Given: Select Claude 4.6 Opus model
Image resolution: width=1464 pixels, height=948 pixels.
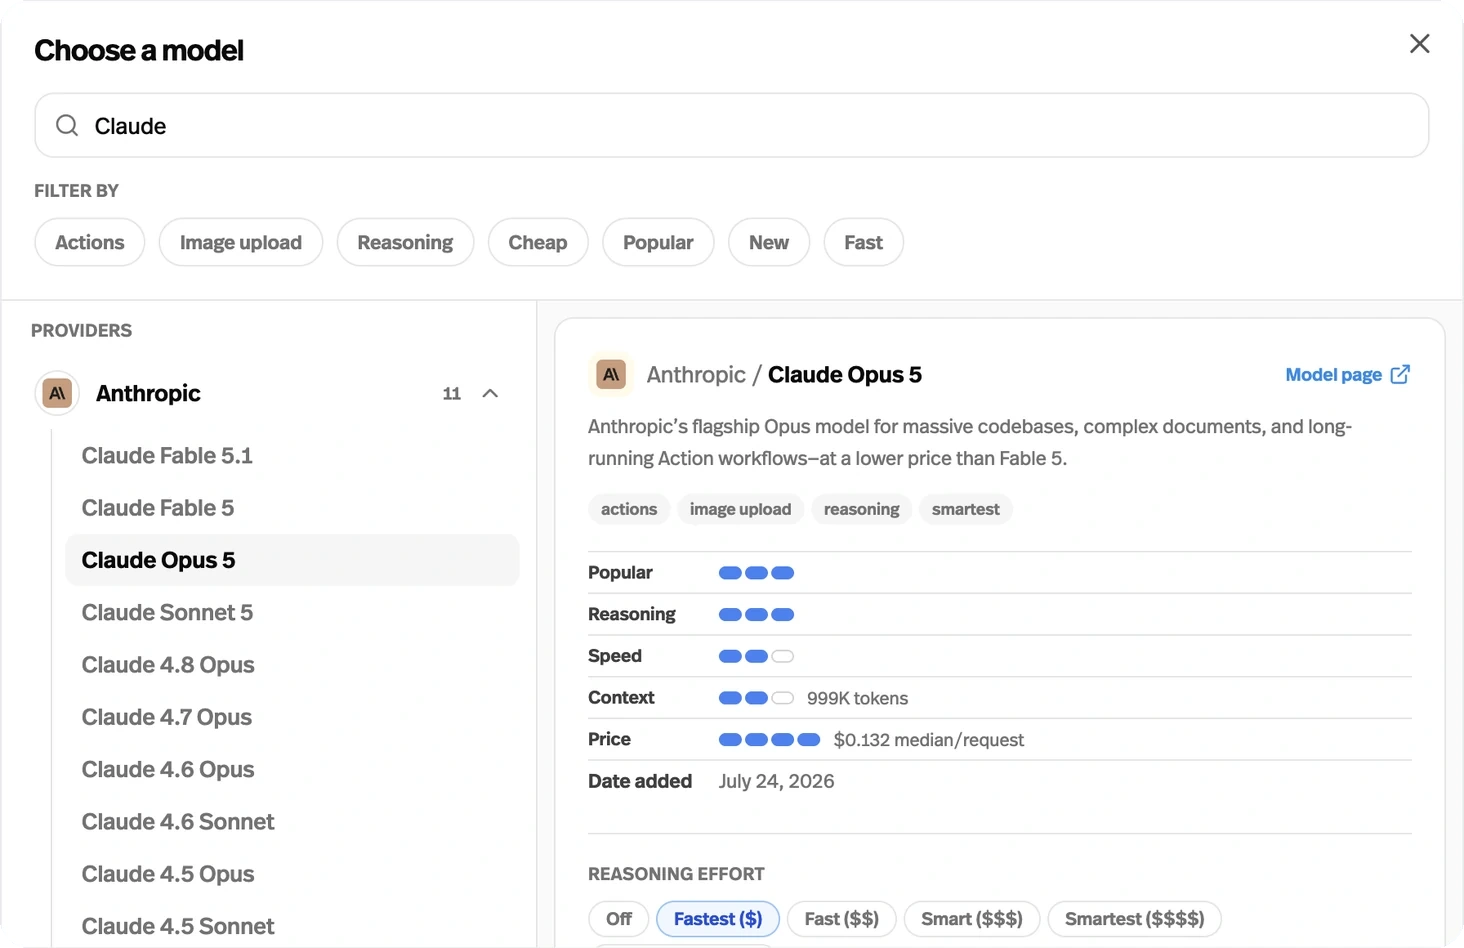Looking at the screenshot, I should click(x=292, y=769).
